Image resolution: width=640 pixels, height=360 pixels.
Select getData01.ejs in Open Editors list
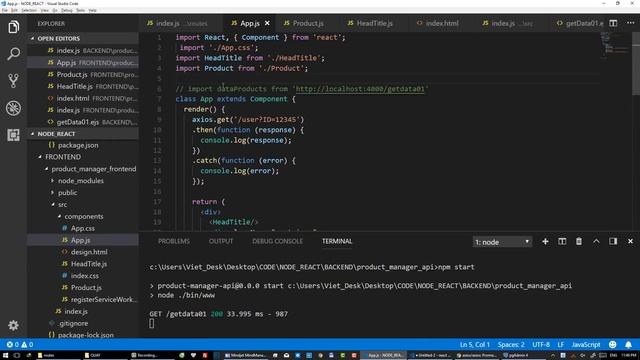point(83,122)
